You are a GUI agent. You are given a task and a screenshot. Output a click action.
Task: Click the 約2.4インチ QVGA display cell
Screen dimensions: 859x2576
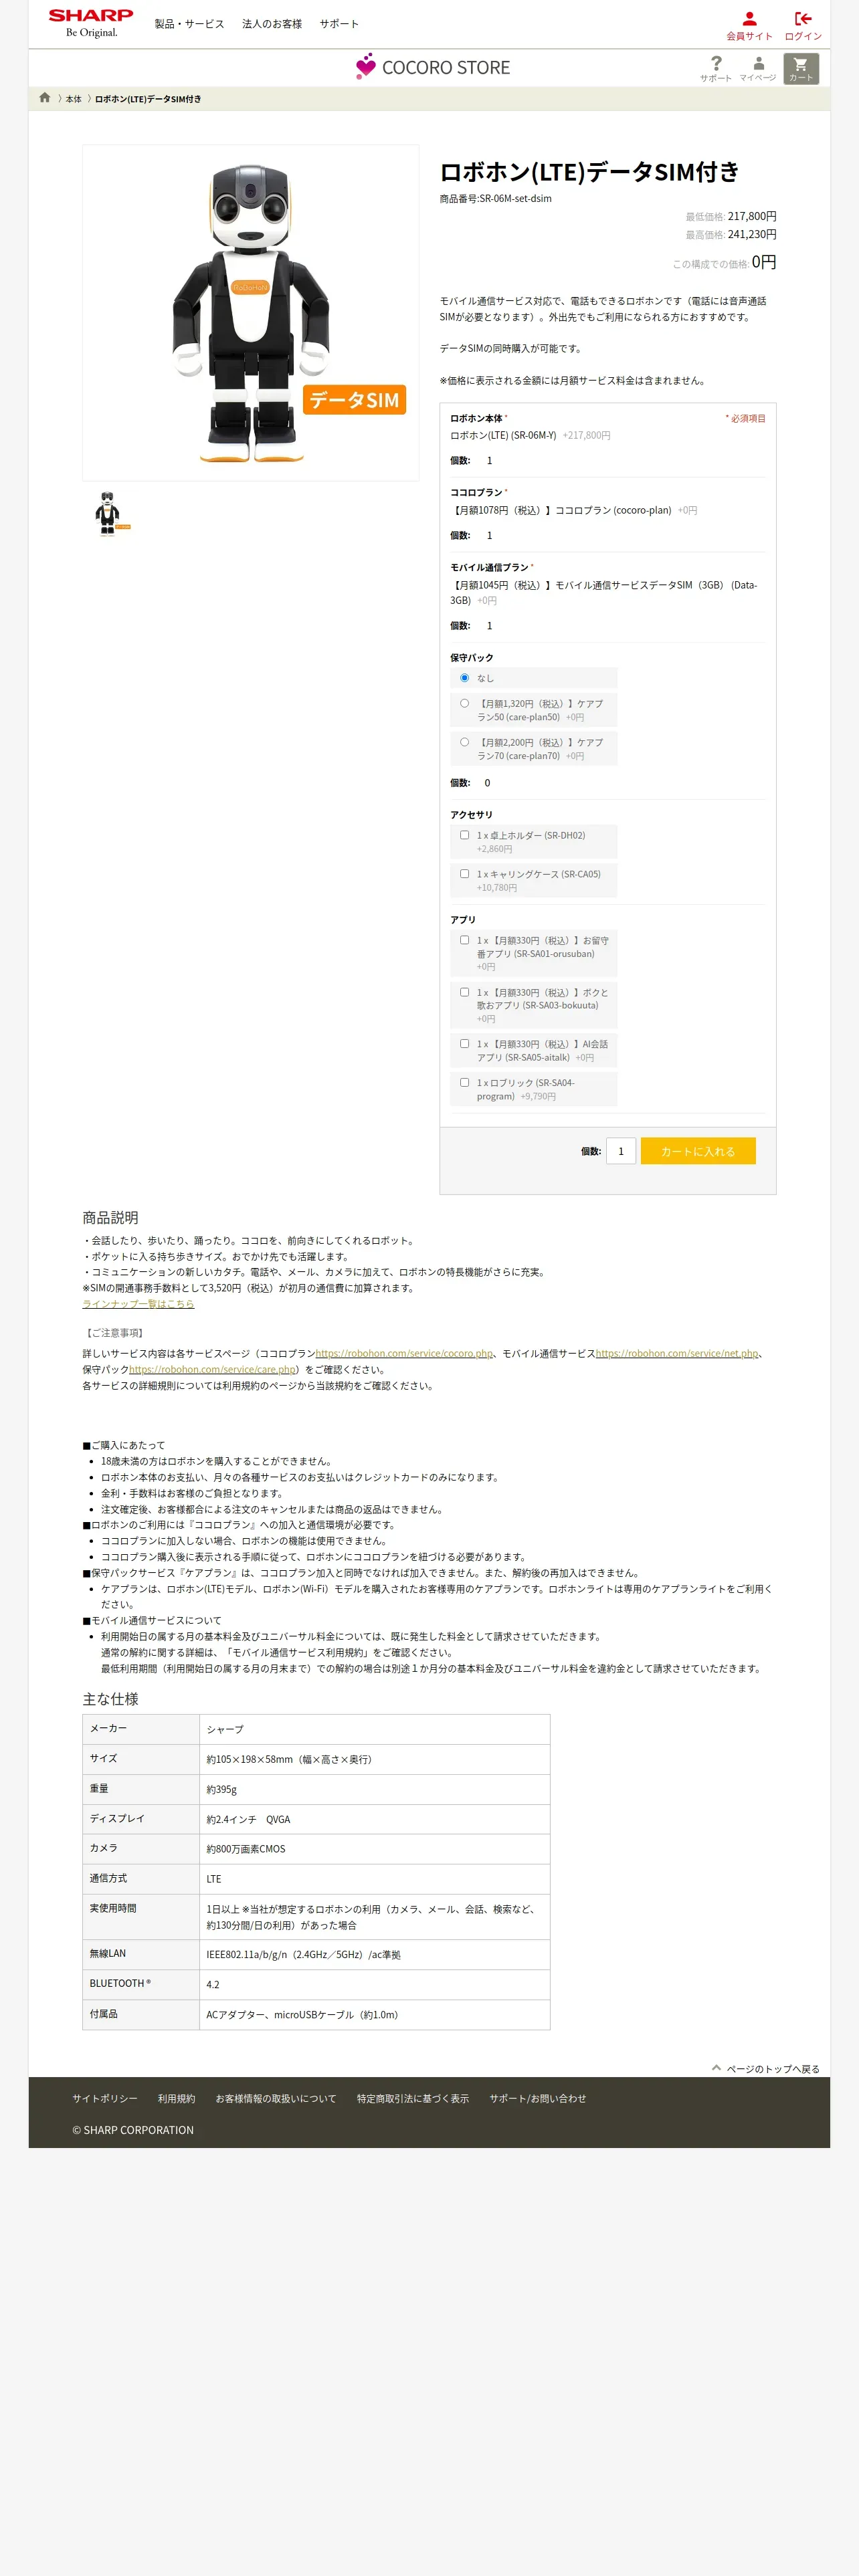click(374, 1819)
